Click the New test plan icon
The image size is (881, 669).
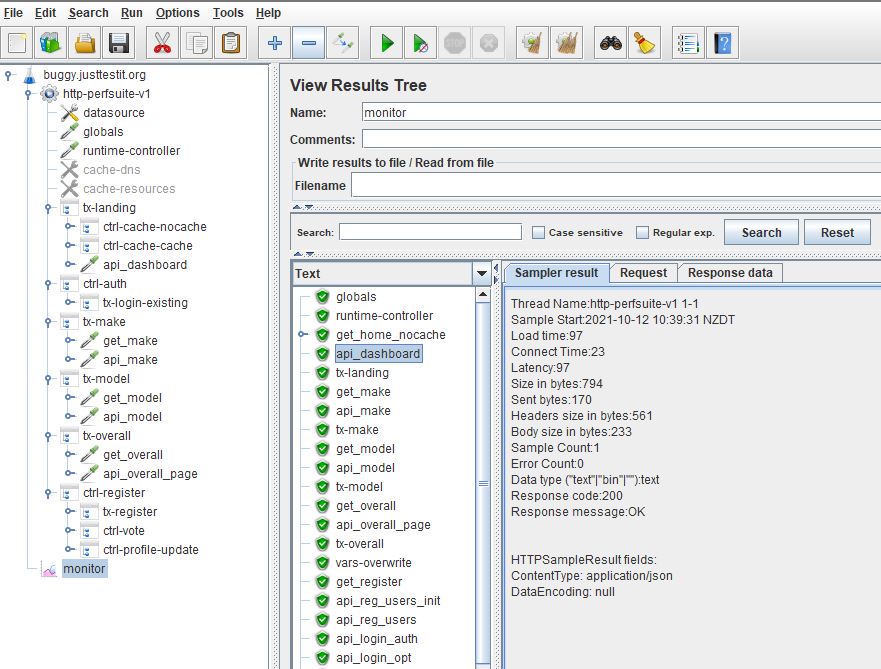click(x=17, y=43)
